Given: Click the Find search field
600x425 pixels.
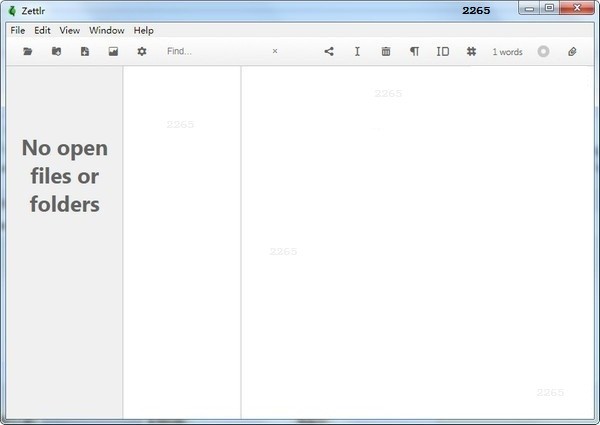Looking at the screenshot, I should (x=215, y=51).
